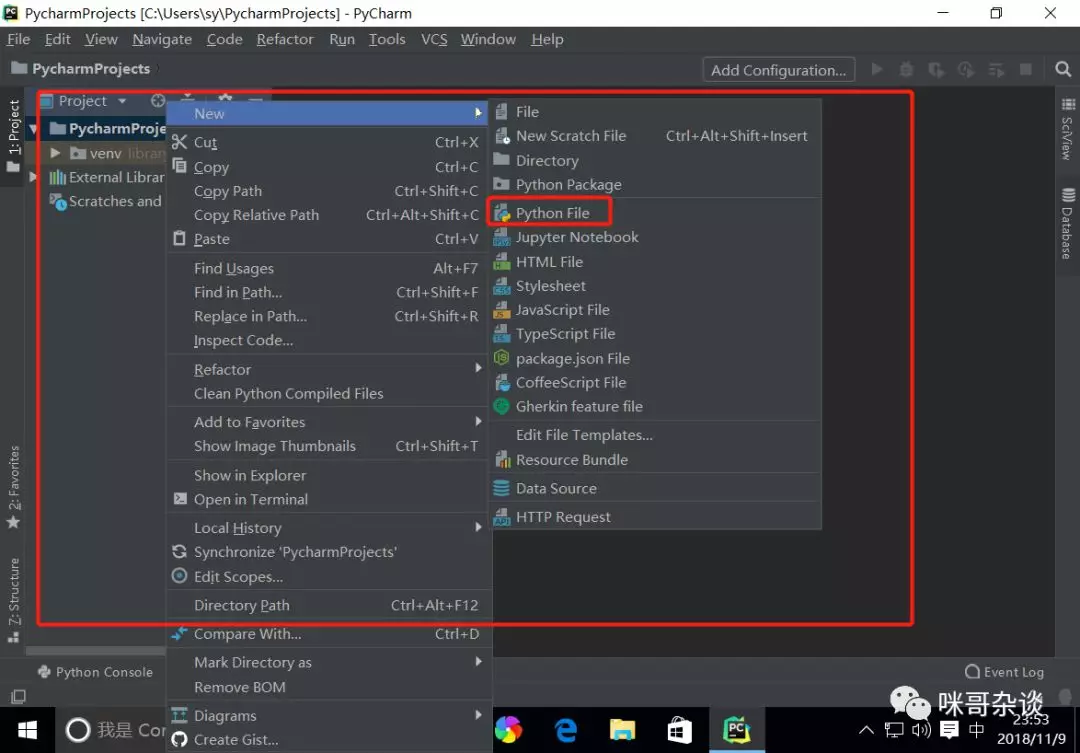1080x753 pixels.
Task: Toggle the Structure side tab
Action: pyautogui.click(x=13, y=600)
